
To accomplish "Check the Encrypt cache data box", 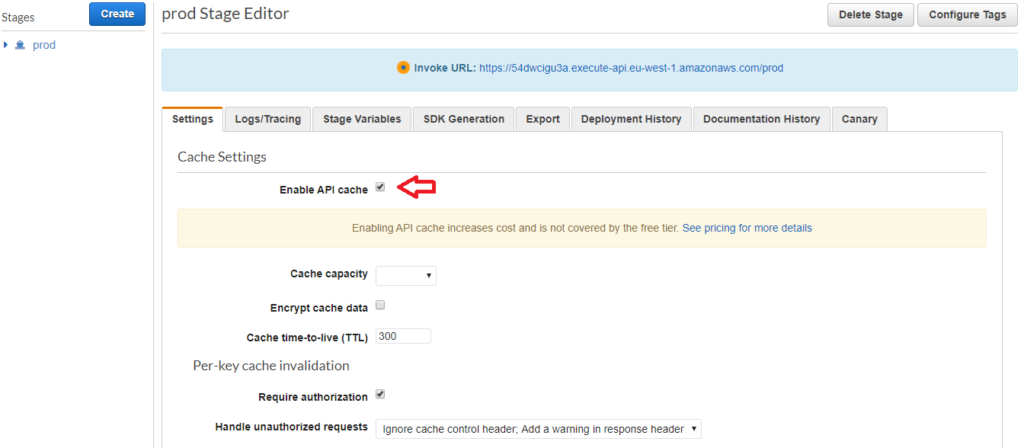I will (380, 306).
